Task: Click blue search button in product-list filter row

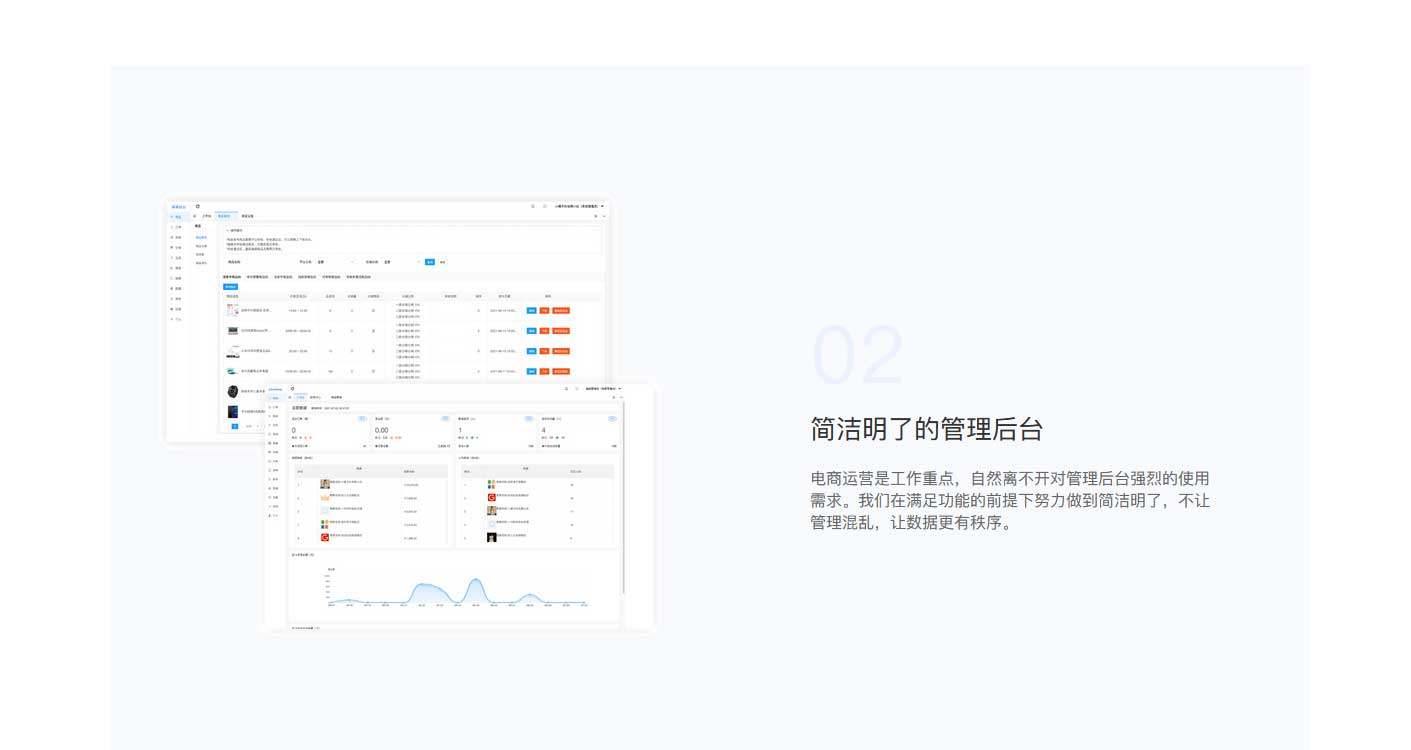Action: point(430,262)
